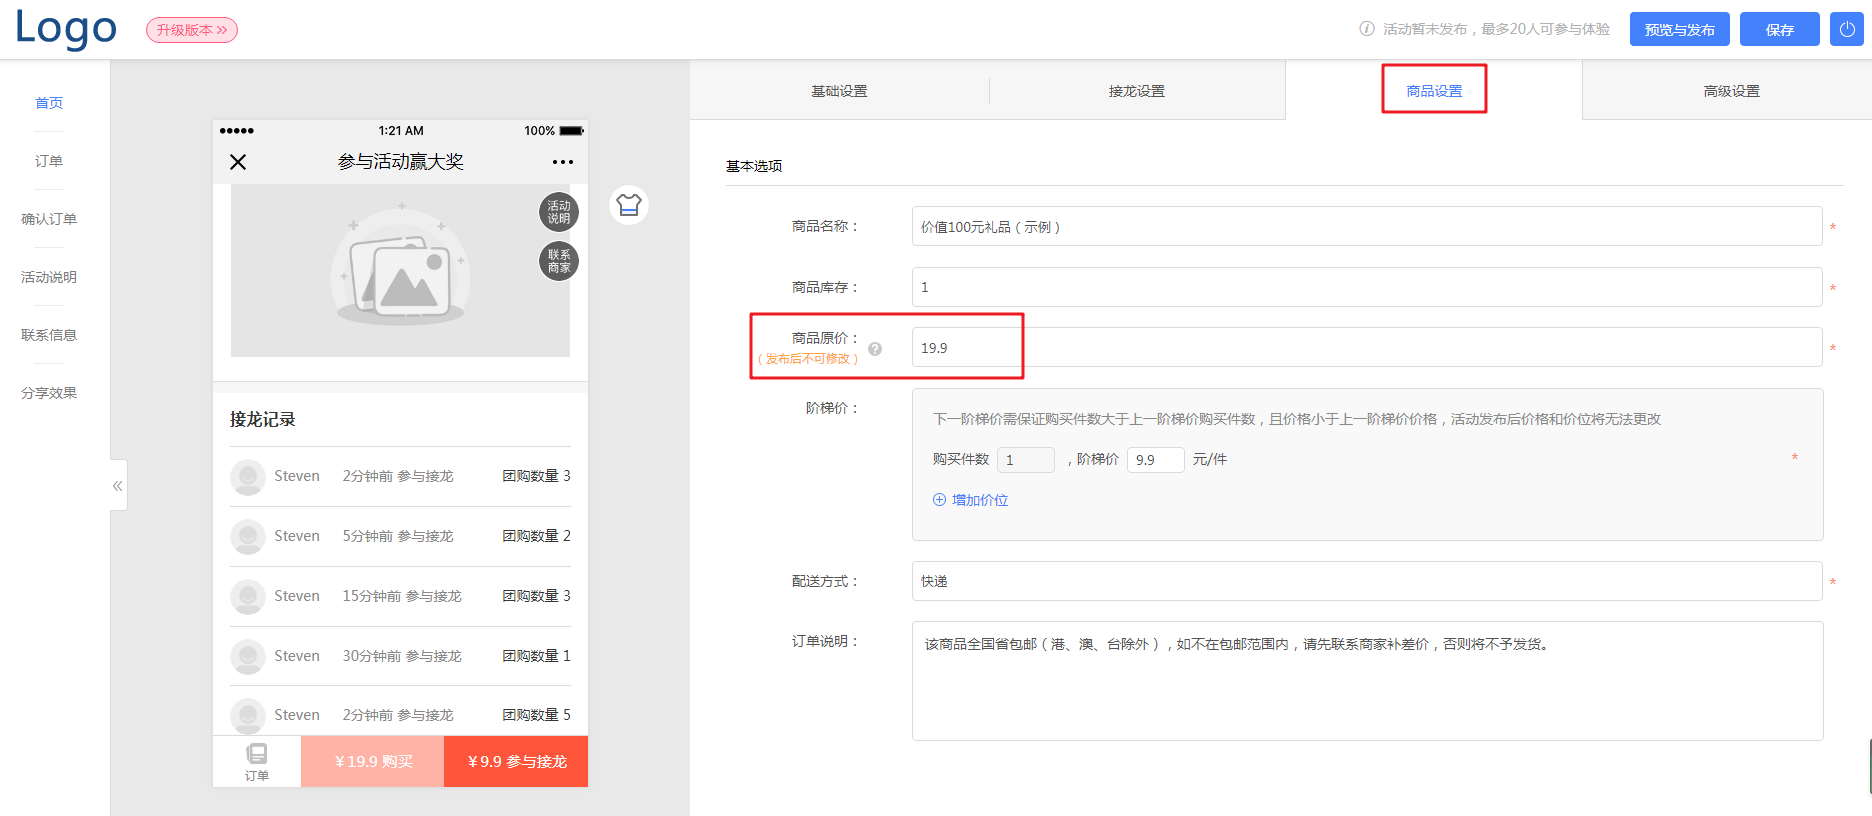Click the 团购数量 2 record row text
1872x816 pixels.
click(537, 536)
